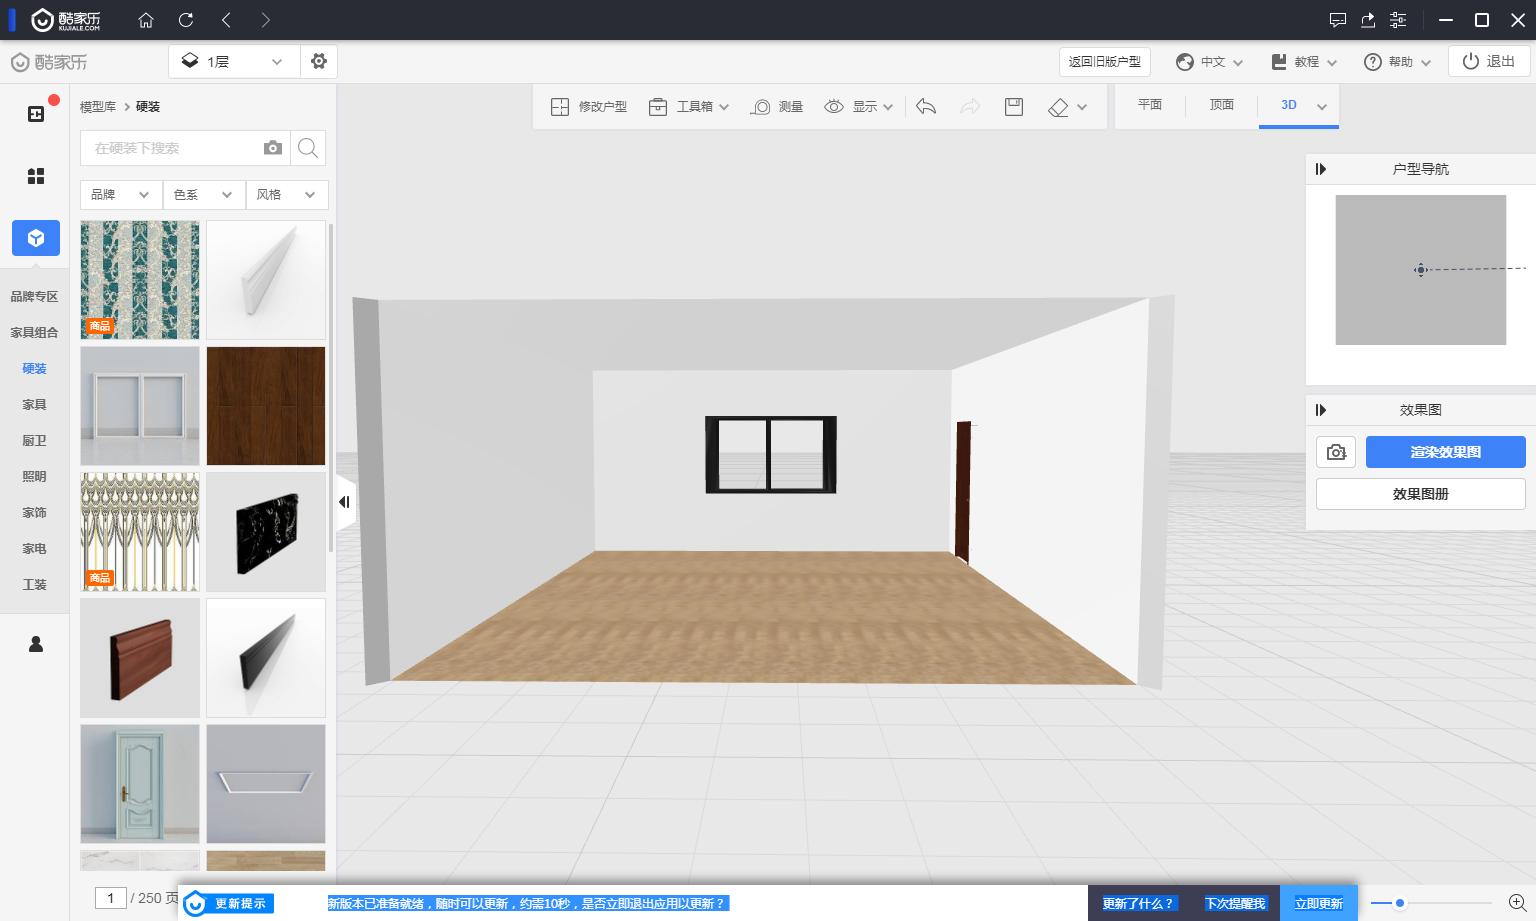The width and height of the screenshot is (1536, 921).
Task: Collapse the 户型导航 panel
Action: (1321, 169)
